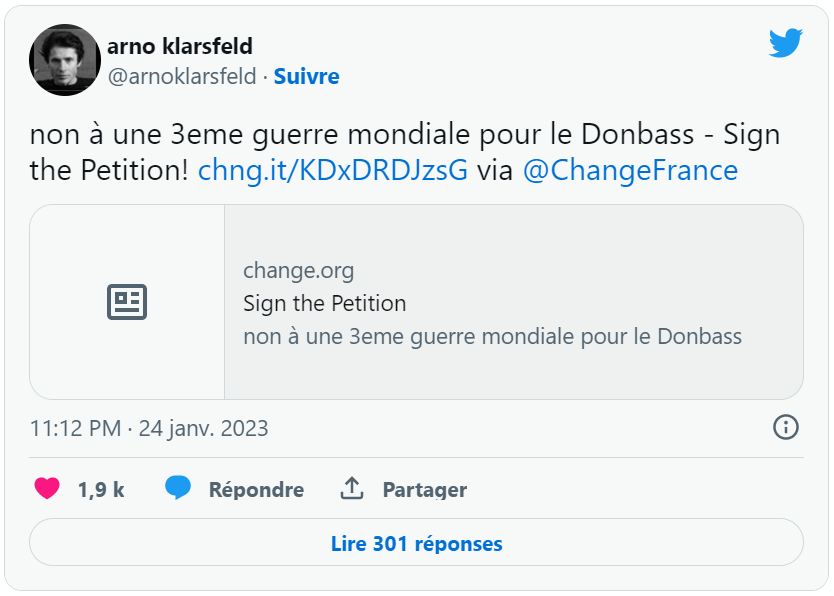This screenshot has height=596, width=834.
Task: Click the Partager label
Action: tap(424, 490)
